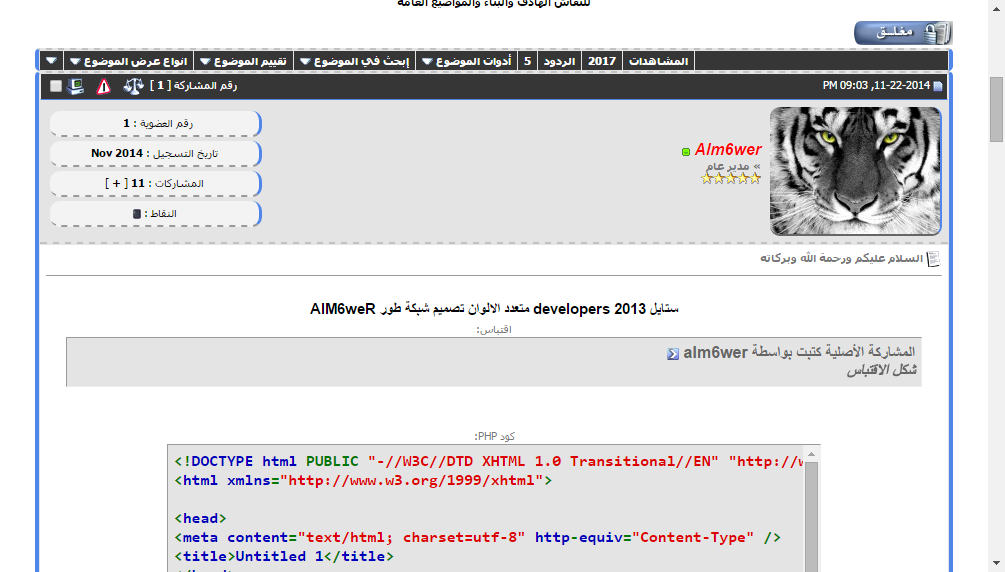Viewport: 1005px width, 572px height.
Task: Click the five gold rank stars
Action: (x=731, y=178)
